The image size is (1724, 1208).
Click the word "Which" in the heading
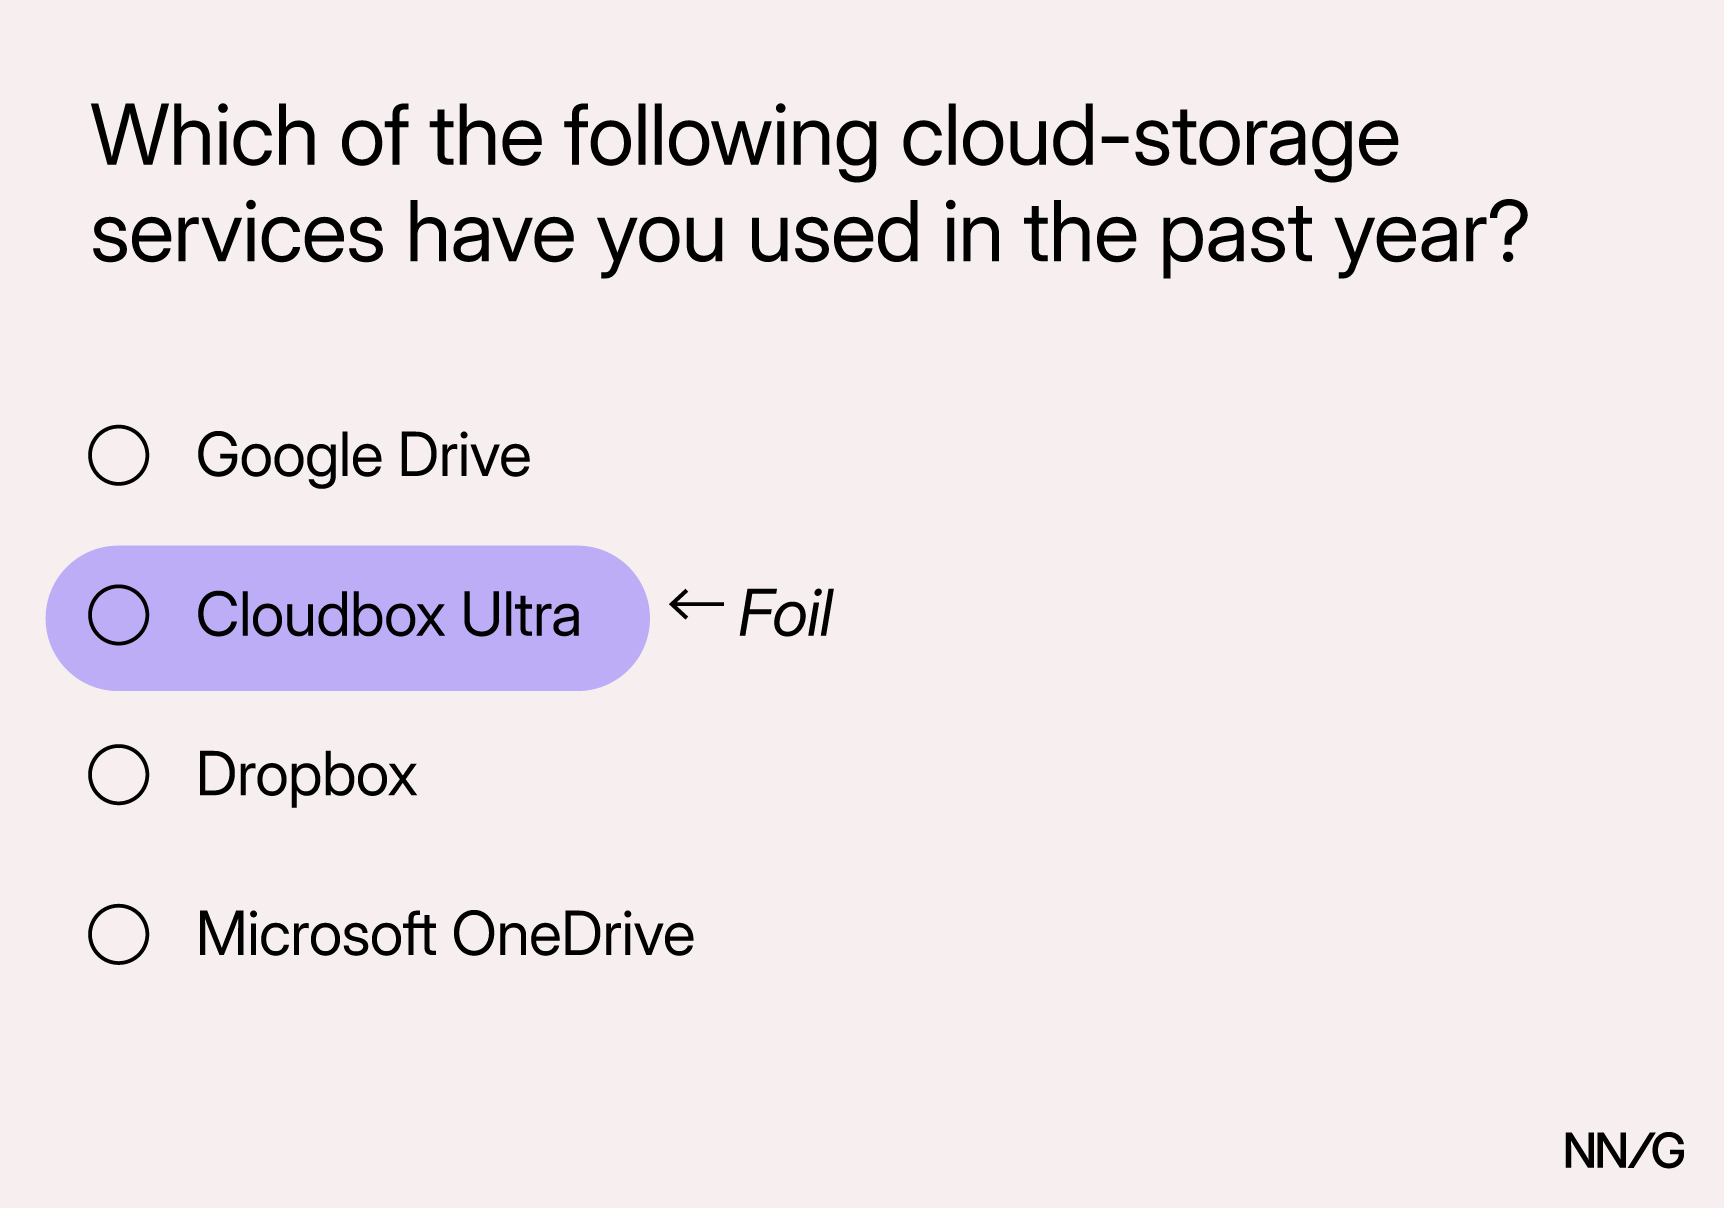(205, 136)
